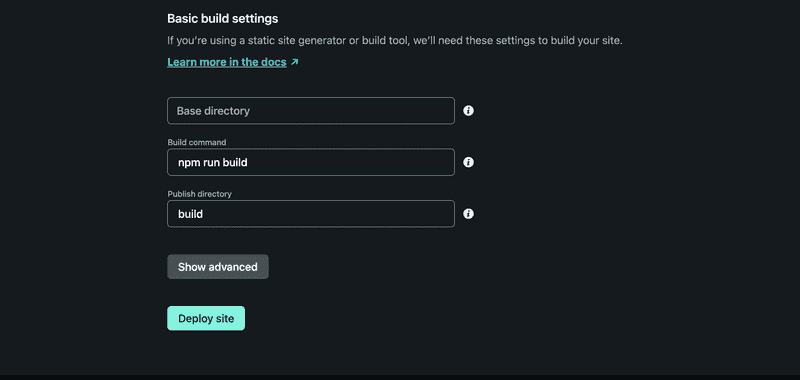Image resolution: width=800 pixels, height=380 pixels.
Task: Click the static site generator description sentence
Action: click(x=395, y=41)
